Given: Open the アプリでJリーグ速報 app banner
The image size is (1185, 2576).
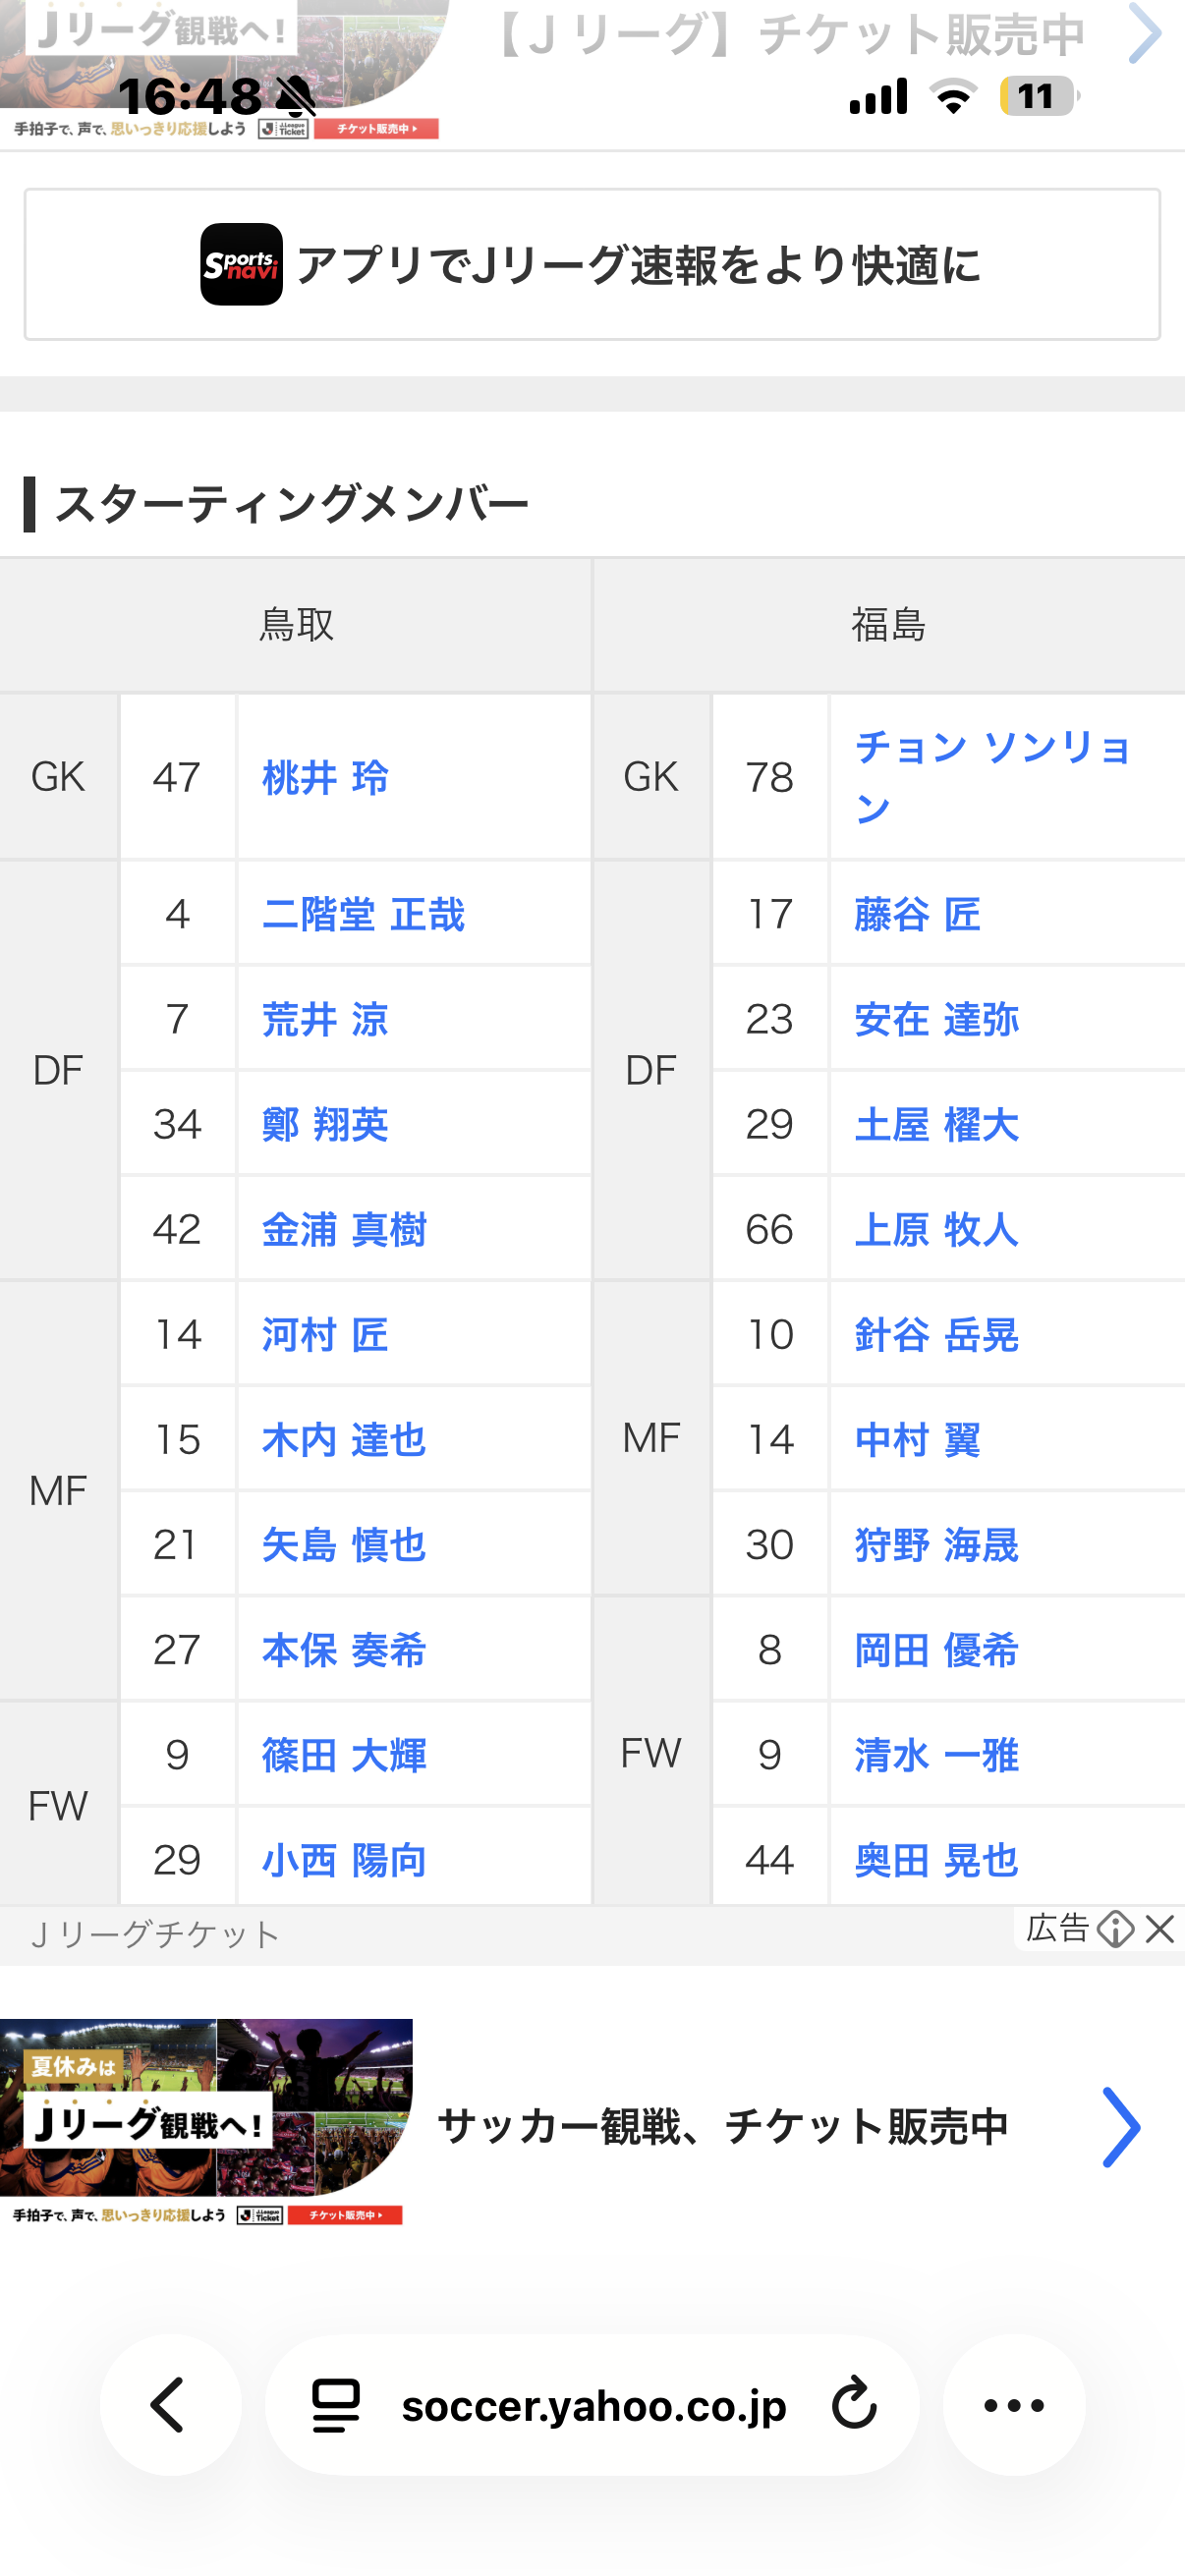Looking at the screenshot, I should point(592,264).
